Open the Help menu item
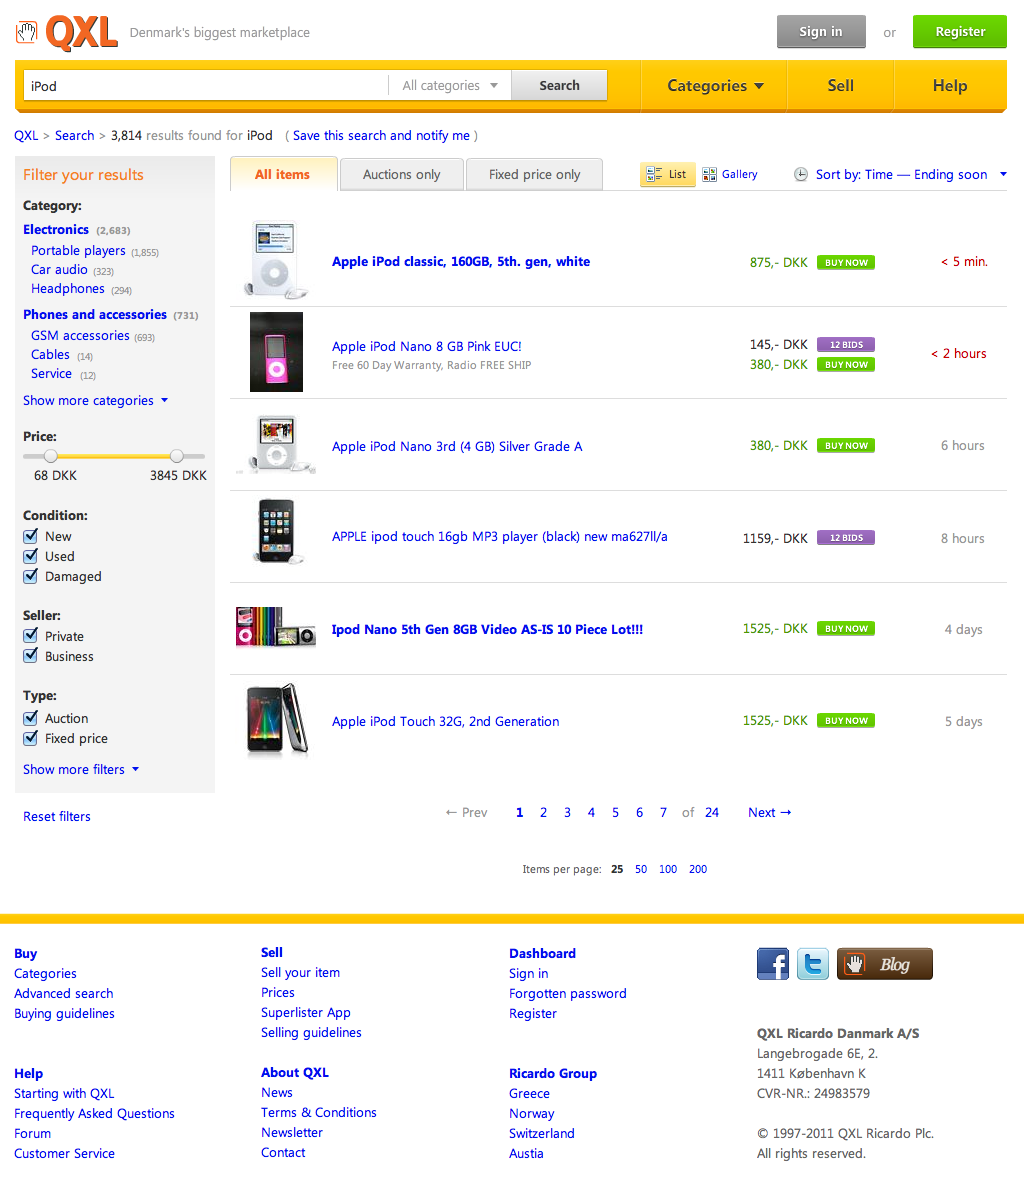The width and height of the screenshot is (1024, 1200). [x=950, y=86]
